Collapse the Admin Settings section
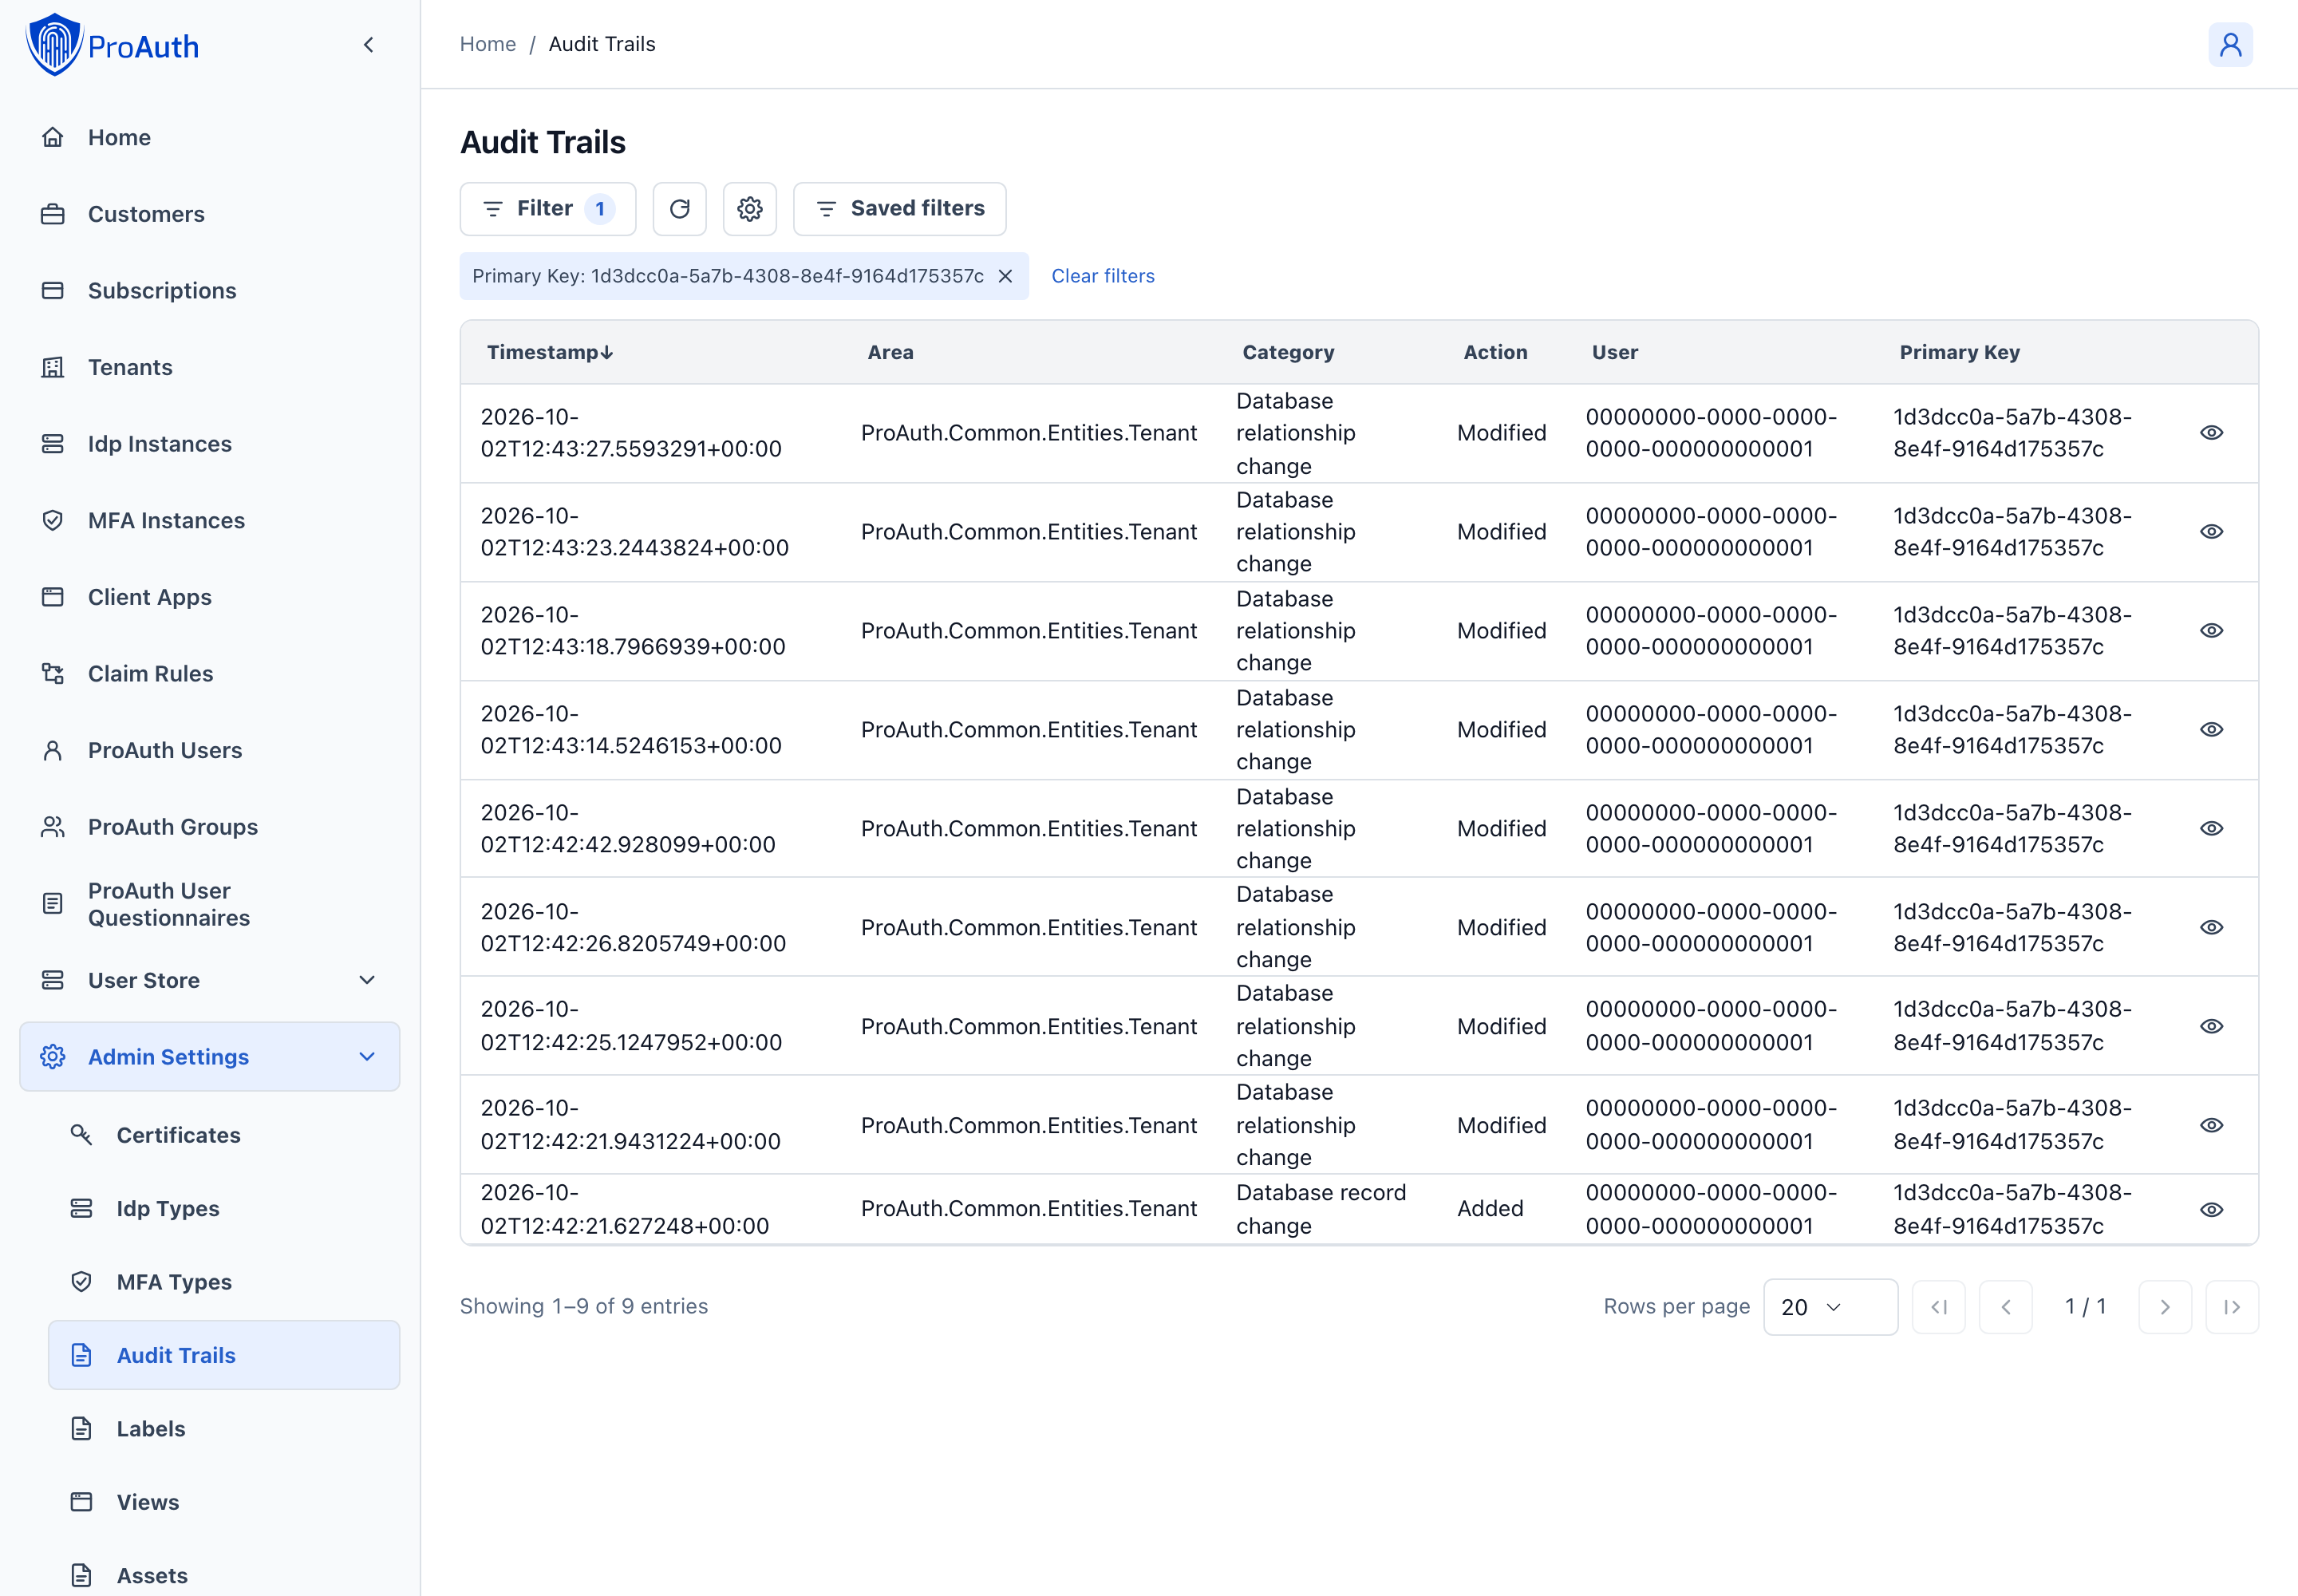 coord(210,1057)
